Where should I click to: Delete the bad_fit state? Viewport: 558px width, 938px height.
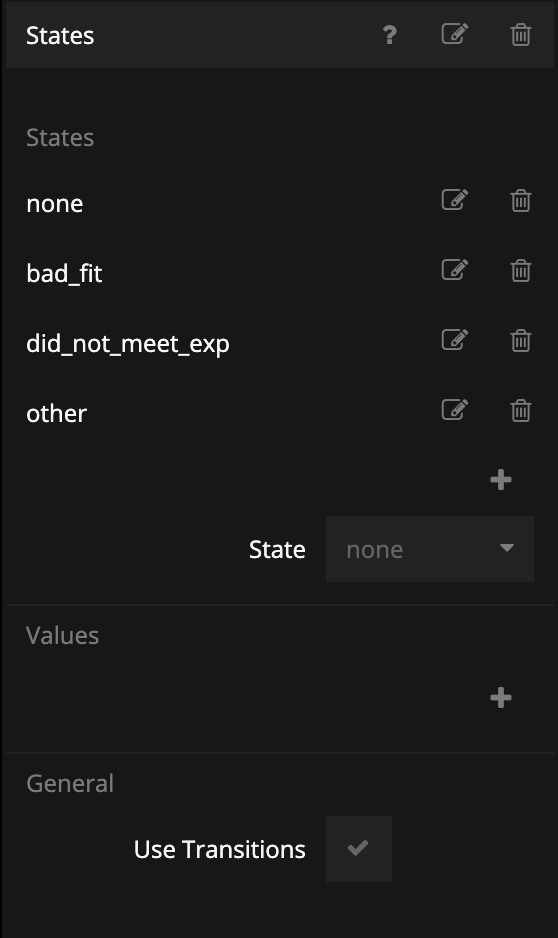click(521, 270)
